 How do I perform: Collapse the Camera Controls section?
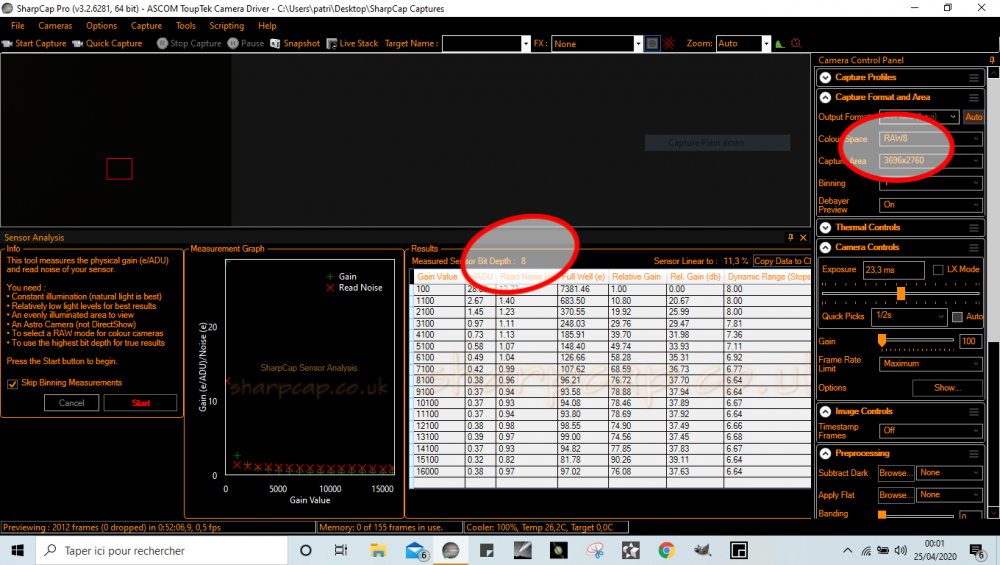[x=825, y=247]
